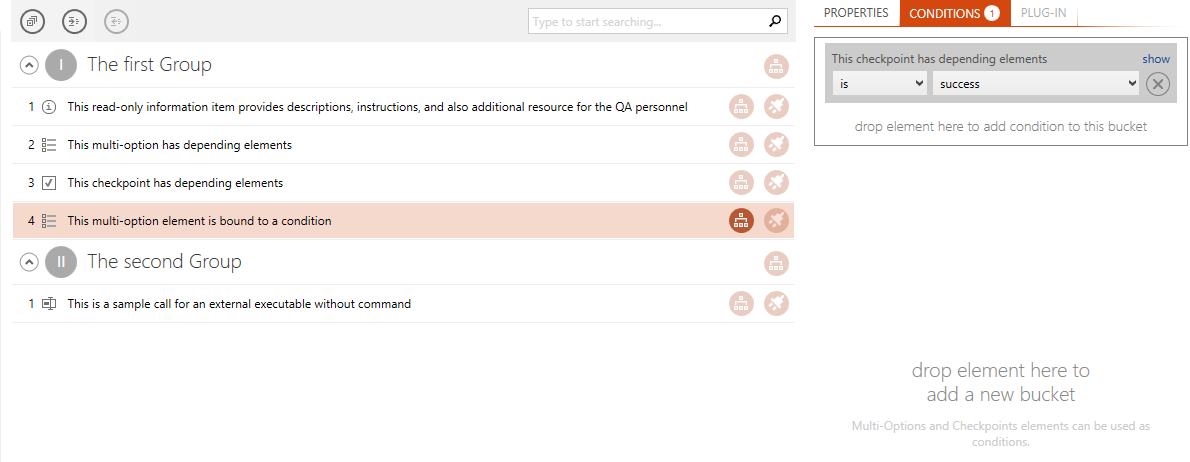The image size is (1190, 462).
Task: Select the checkpoint item with depending elements
Action: (404, 183)
